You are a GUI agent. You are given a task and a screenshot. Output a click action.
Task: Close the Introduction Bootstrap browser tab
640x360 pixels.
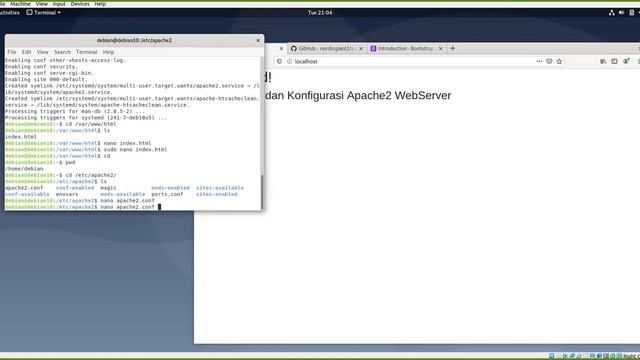(x=440, y=48)
